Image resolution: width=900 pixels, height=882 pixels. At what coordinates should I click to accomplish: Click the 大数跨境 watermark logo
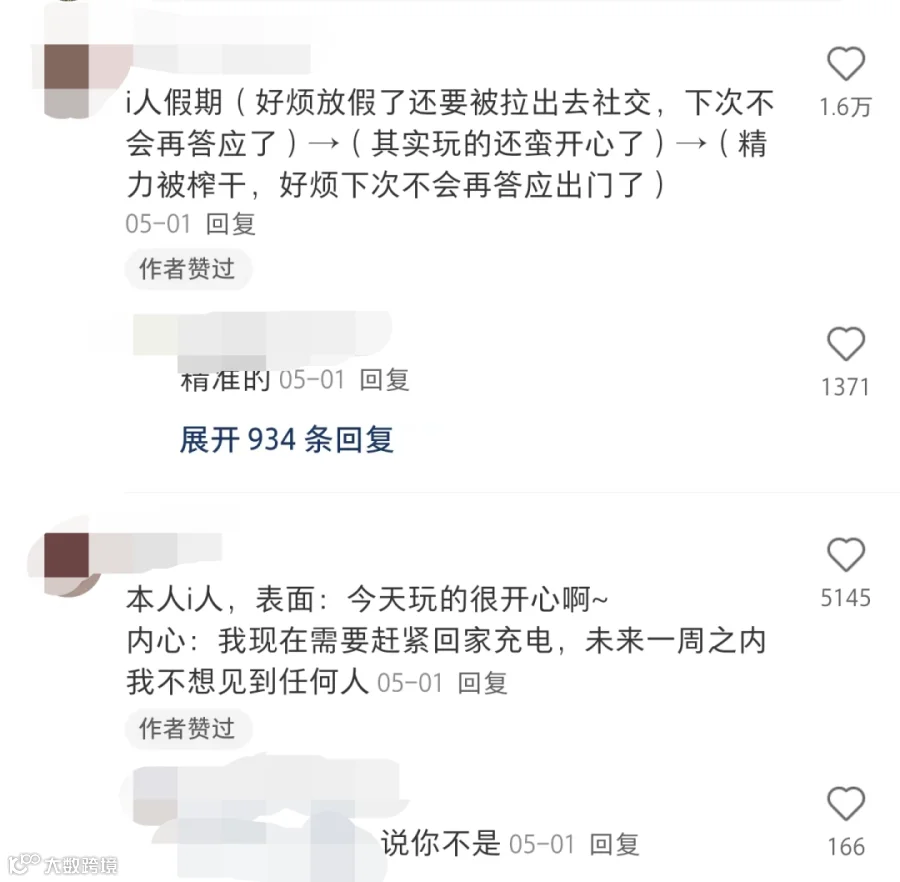click(63, 864)
